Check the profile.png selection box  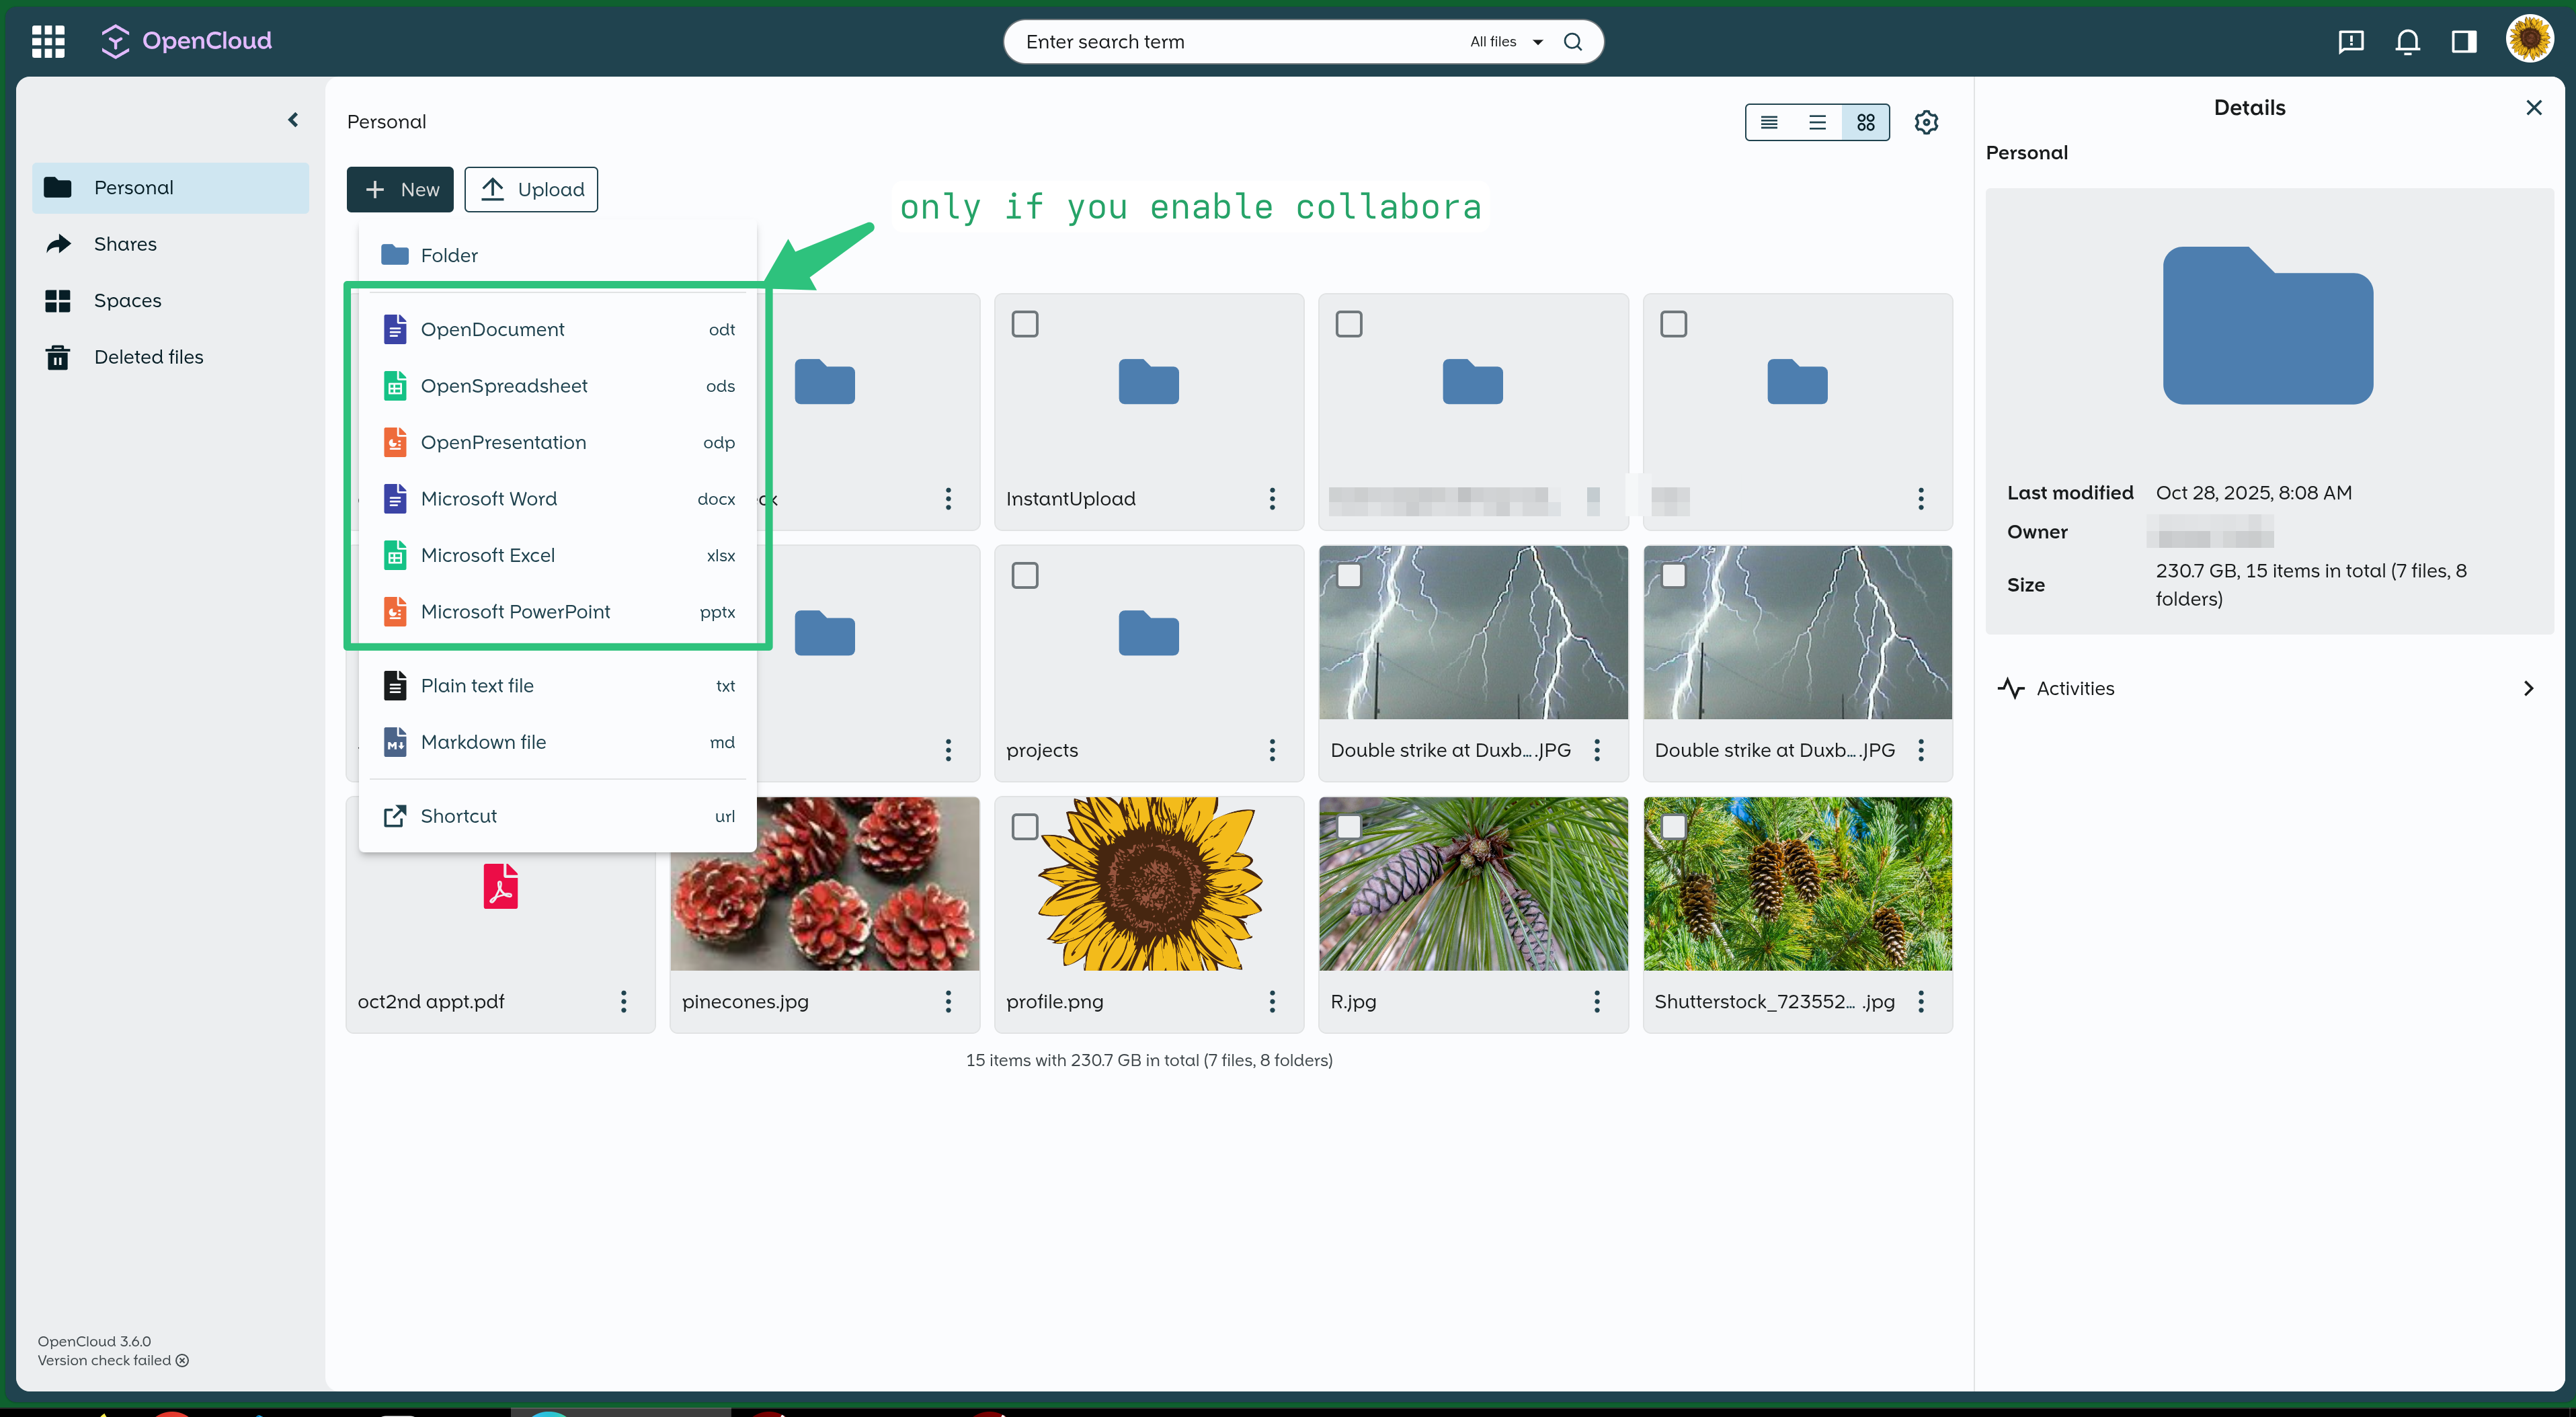click(1025, 826)
